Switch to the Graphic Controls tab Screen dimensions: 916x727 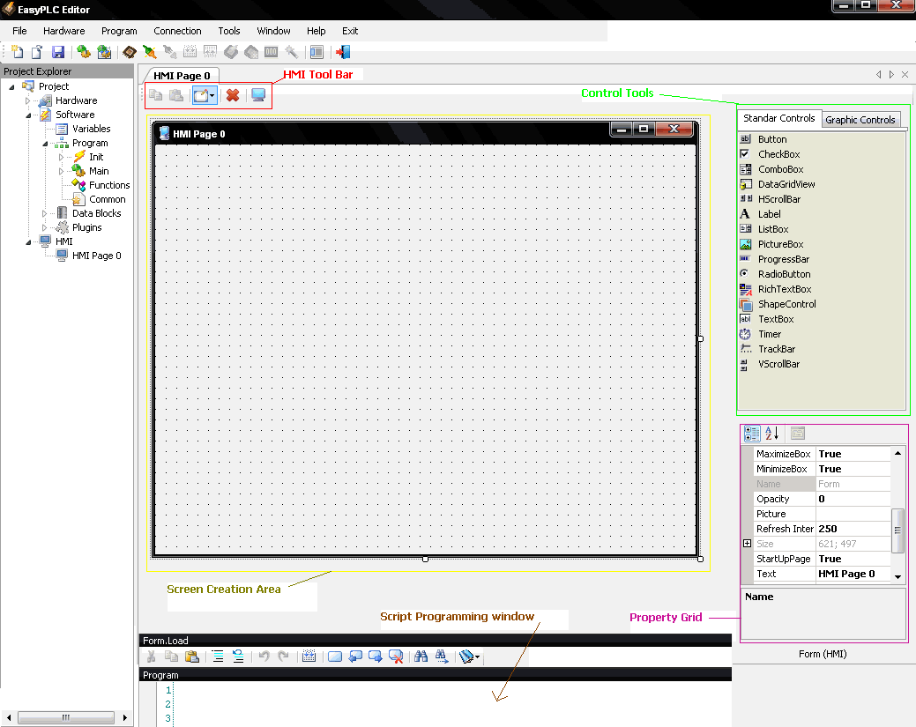(x=860, y=119)
